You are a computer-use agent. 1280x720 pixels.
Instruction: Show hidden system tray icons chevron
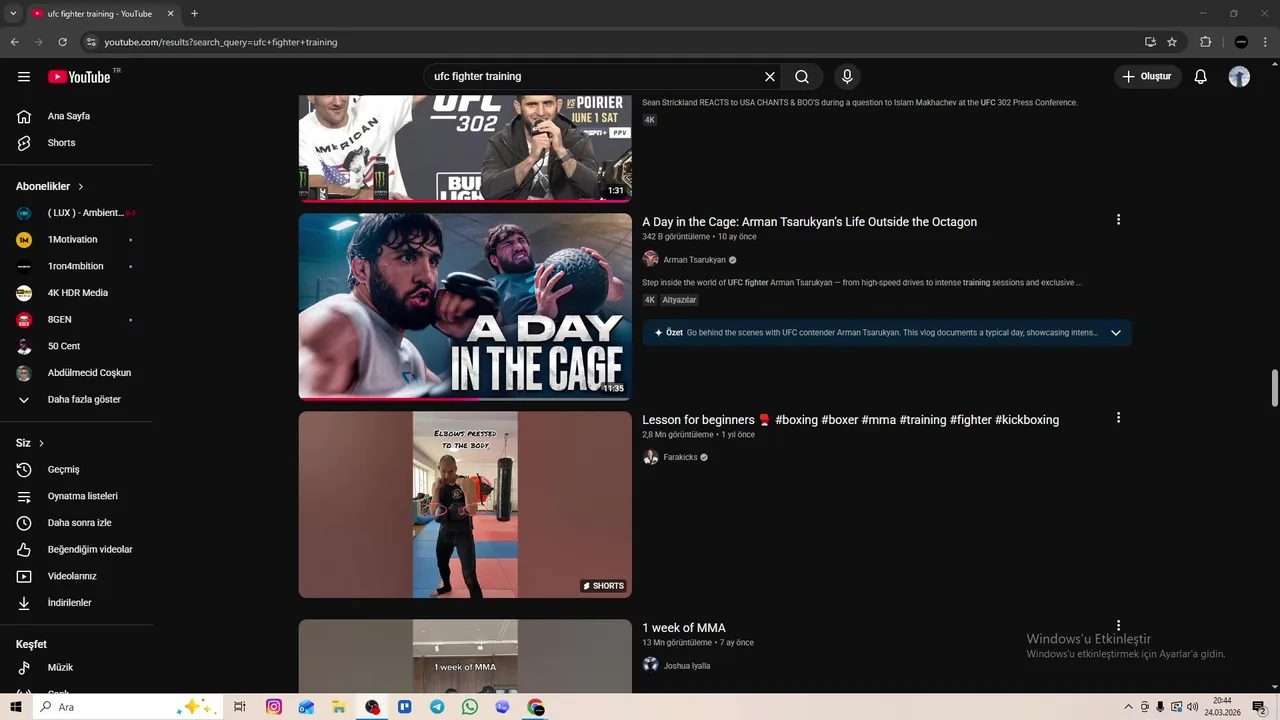pos(1129,707)
